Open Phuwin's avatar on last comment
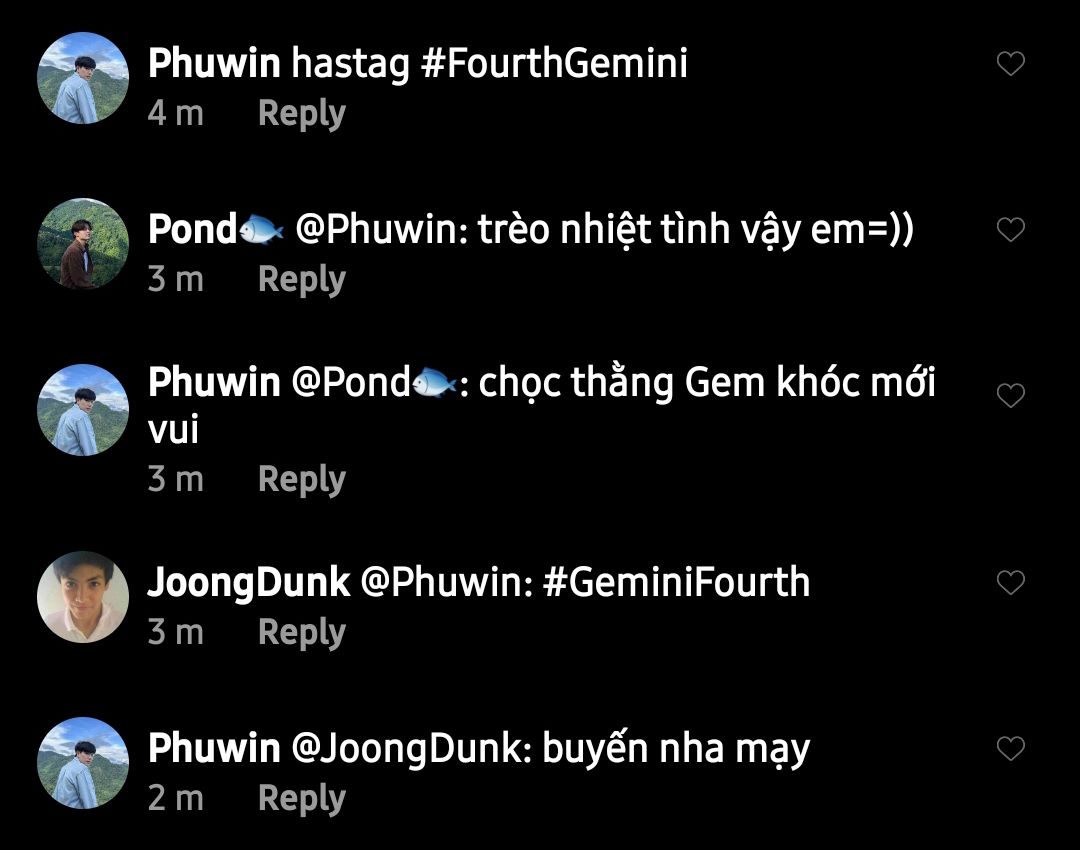Viewport: 1080px width, 850px height. [83, 762]
